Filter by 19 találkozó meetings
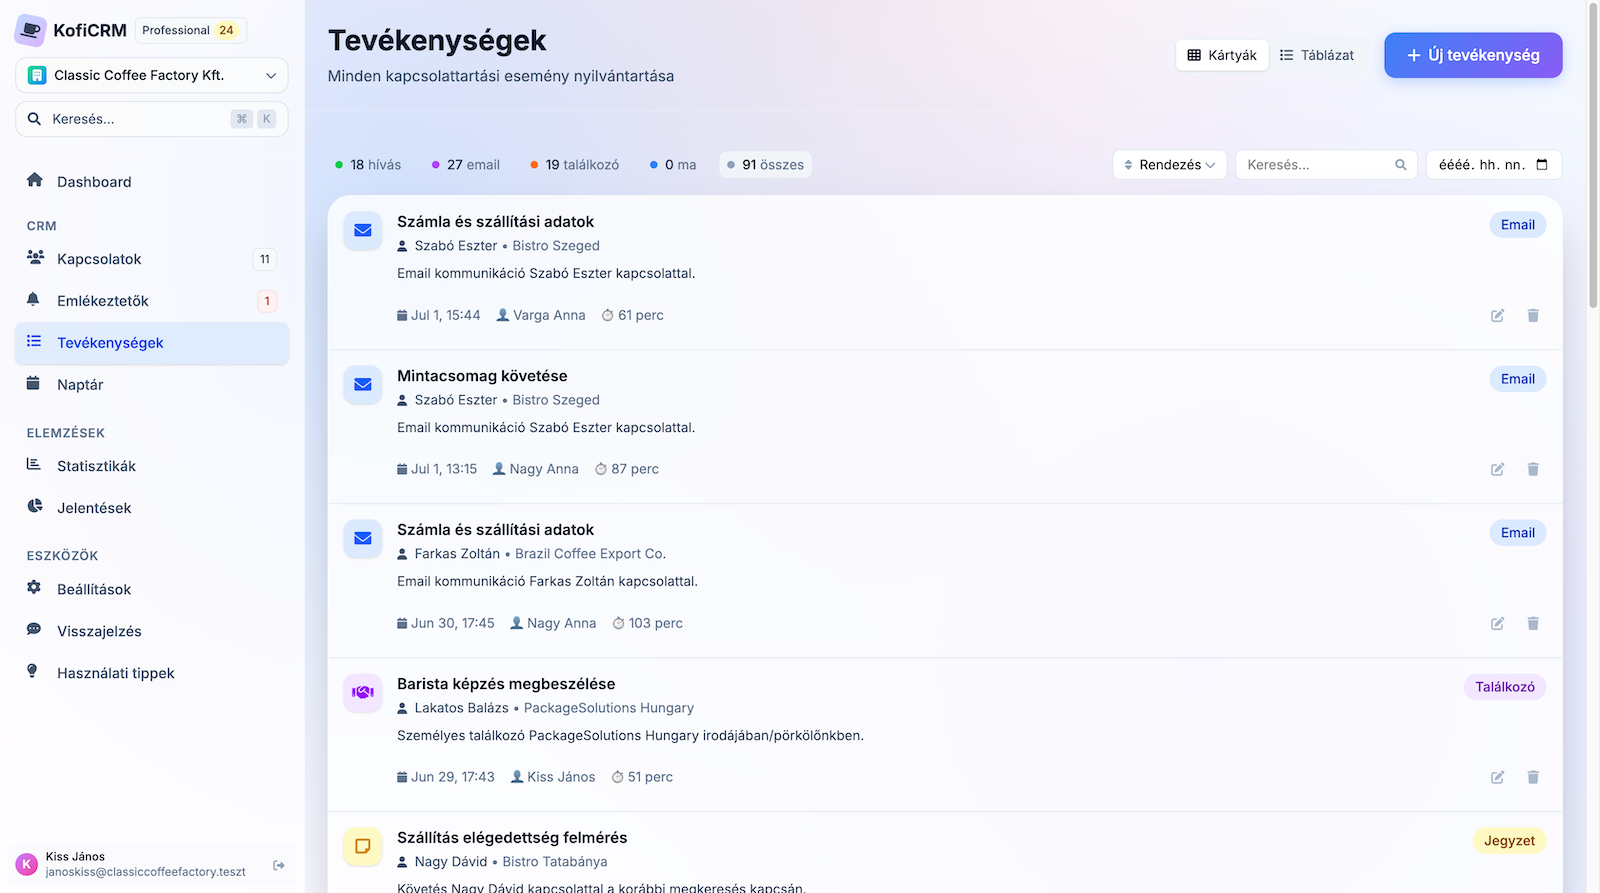 pos(575,165)
